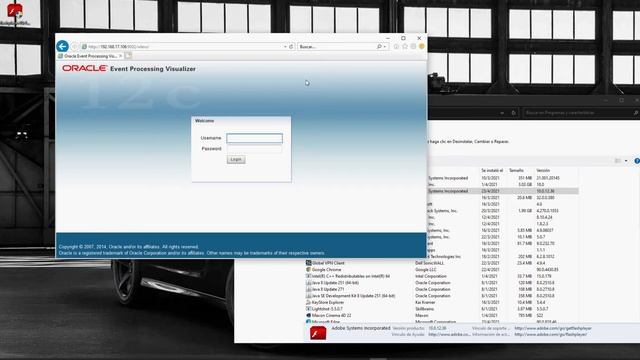The image size is (640, 360).
Task: Click Flash Player icon in details pane
Action: [318, 333]
